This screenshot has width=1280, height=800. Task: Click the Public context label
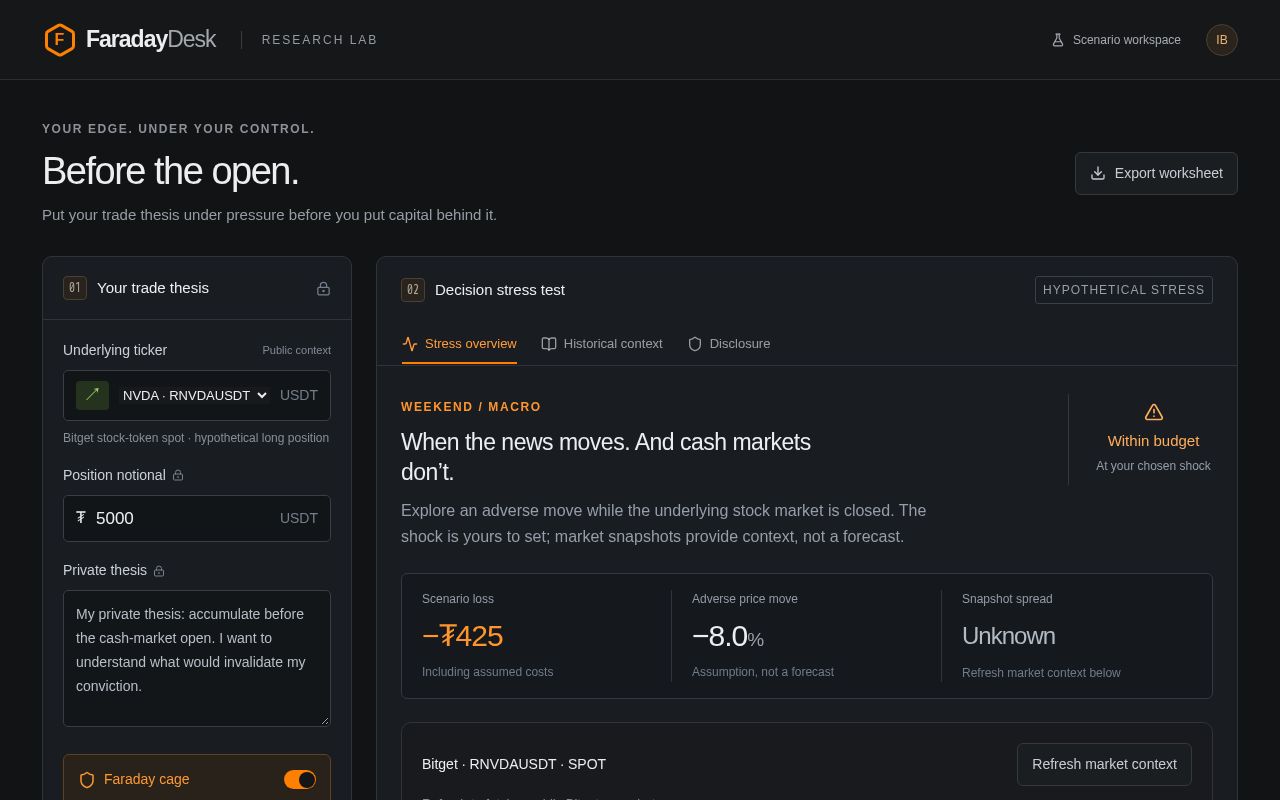[x=297, y=350]
